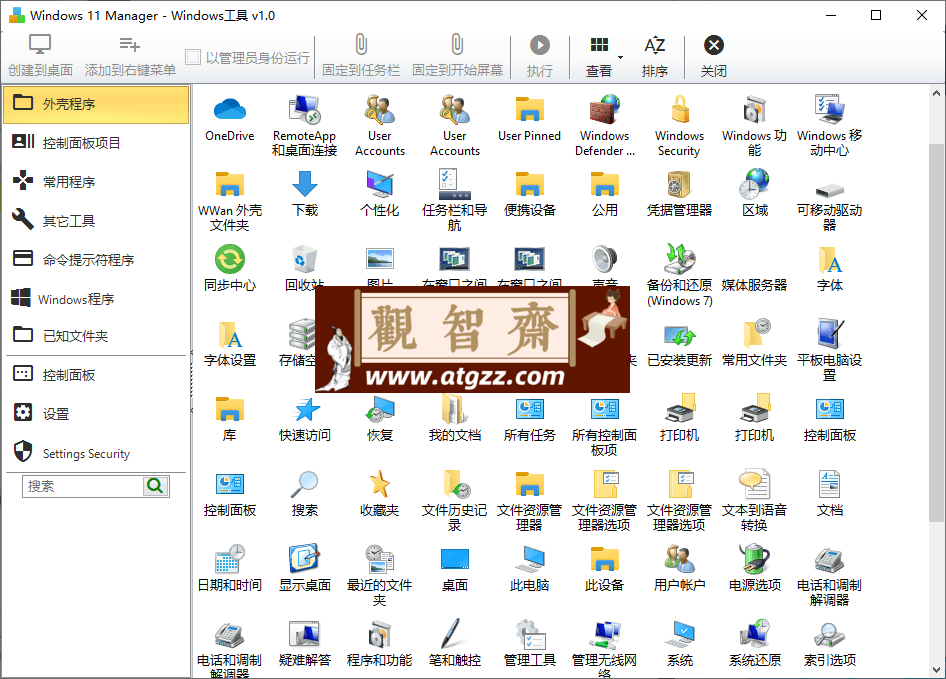Select the 搜索 magnifier shell icon

tap(304, 484)
